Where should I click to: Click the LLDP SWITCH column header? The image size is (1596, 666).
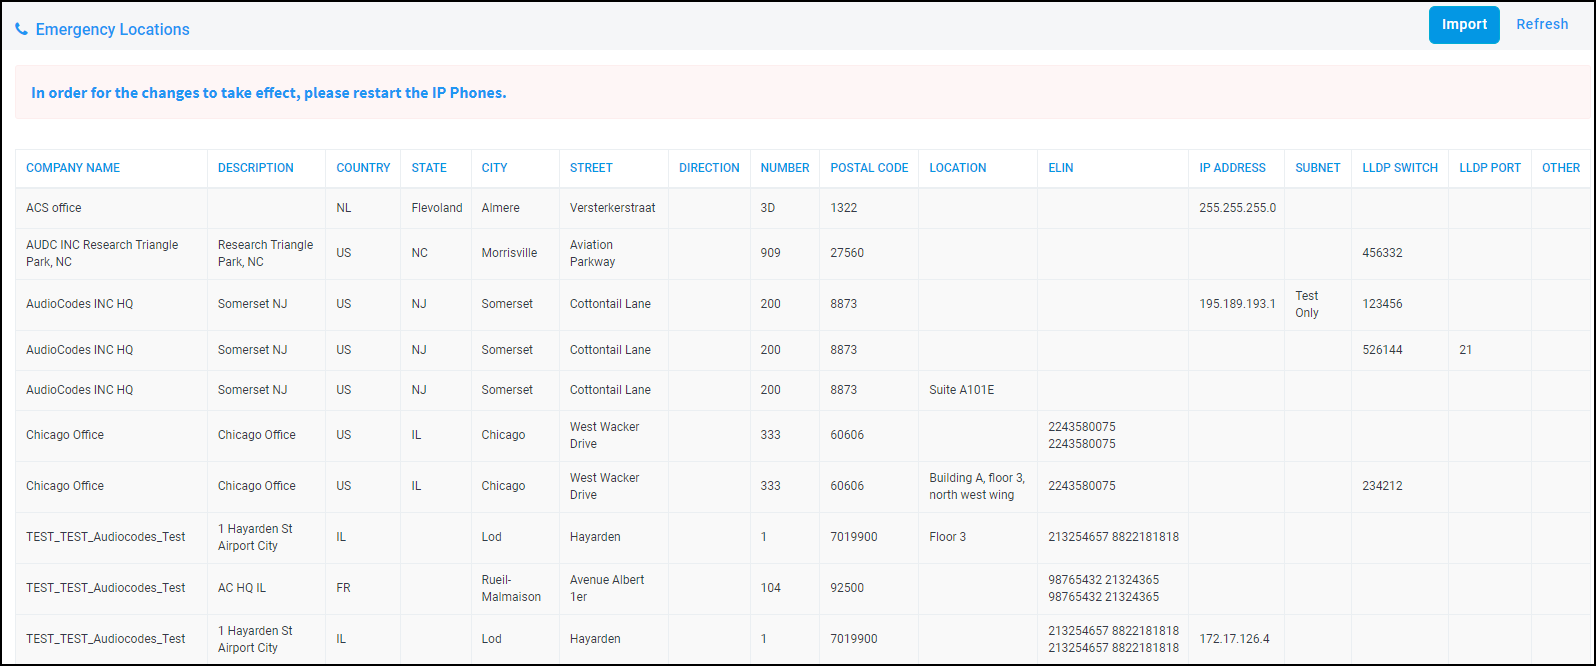(x=1400, y=168)
